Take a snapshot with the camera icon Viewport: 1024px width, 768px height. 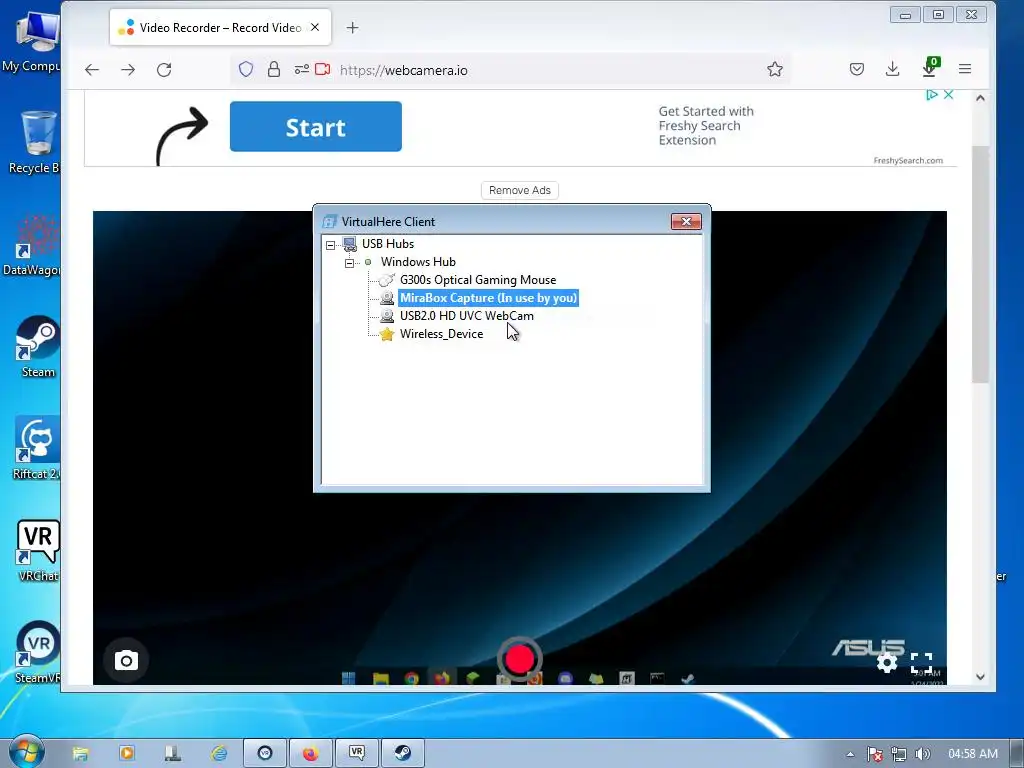click(126, 660)
